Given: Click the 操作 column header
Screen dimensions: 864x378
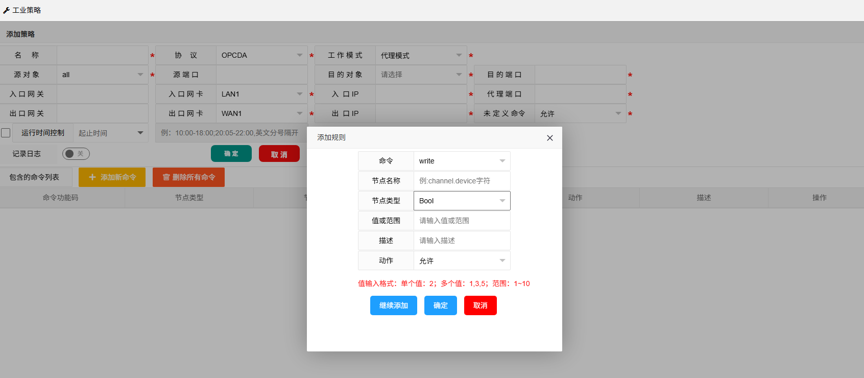Looking at the screenshot, I should click(x=819, y=198).
